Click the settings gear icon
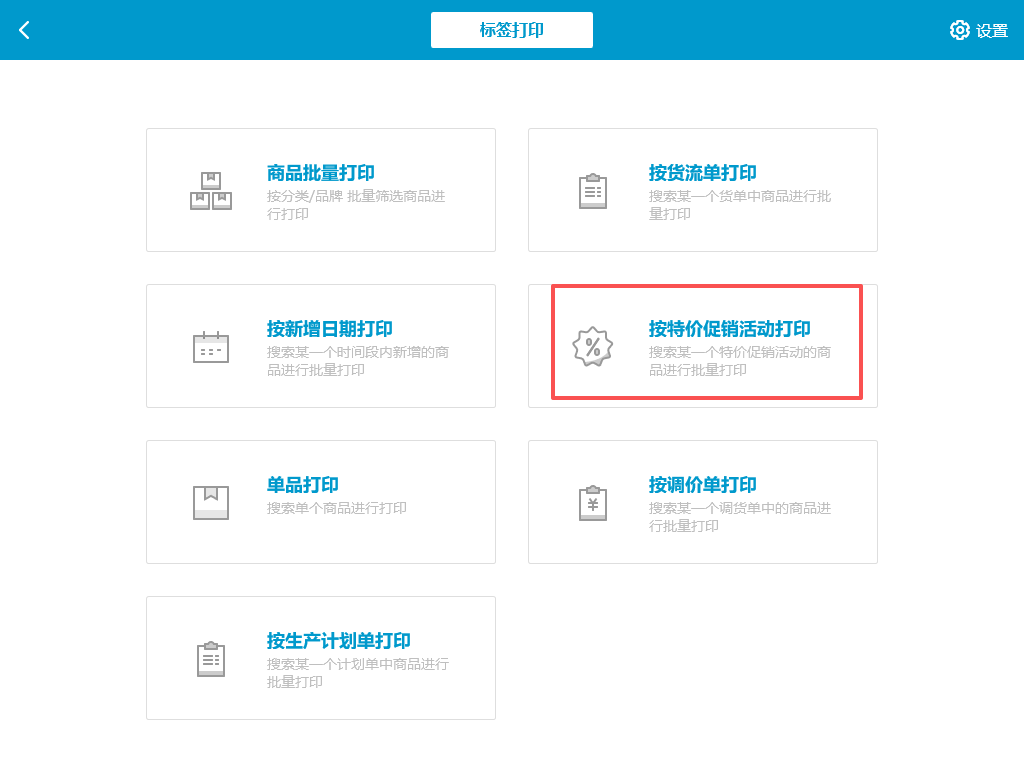1024x768 pixels. 959,30
